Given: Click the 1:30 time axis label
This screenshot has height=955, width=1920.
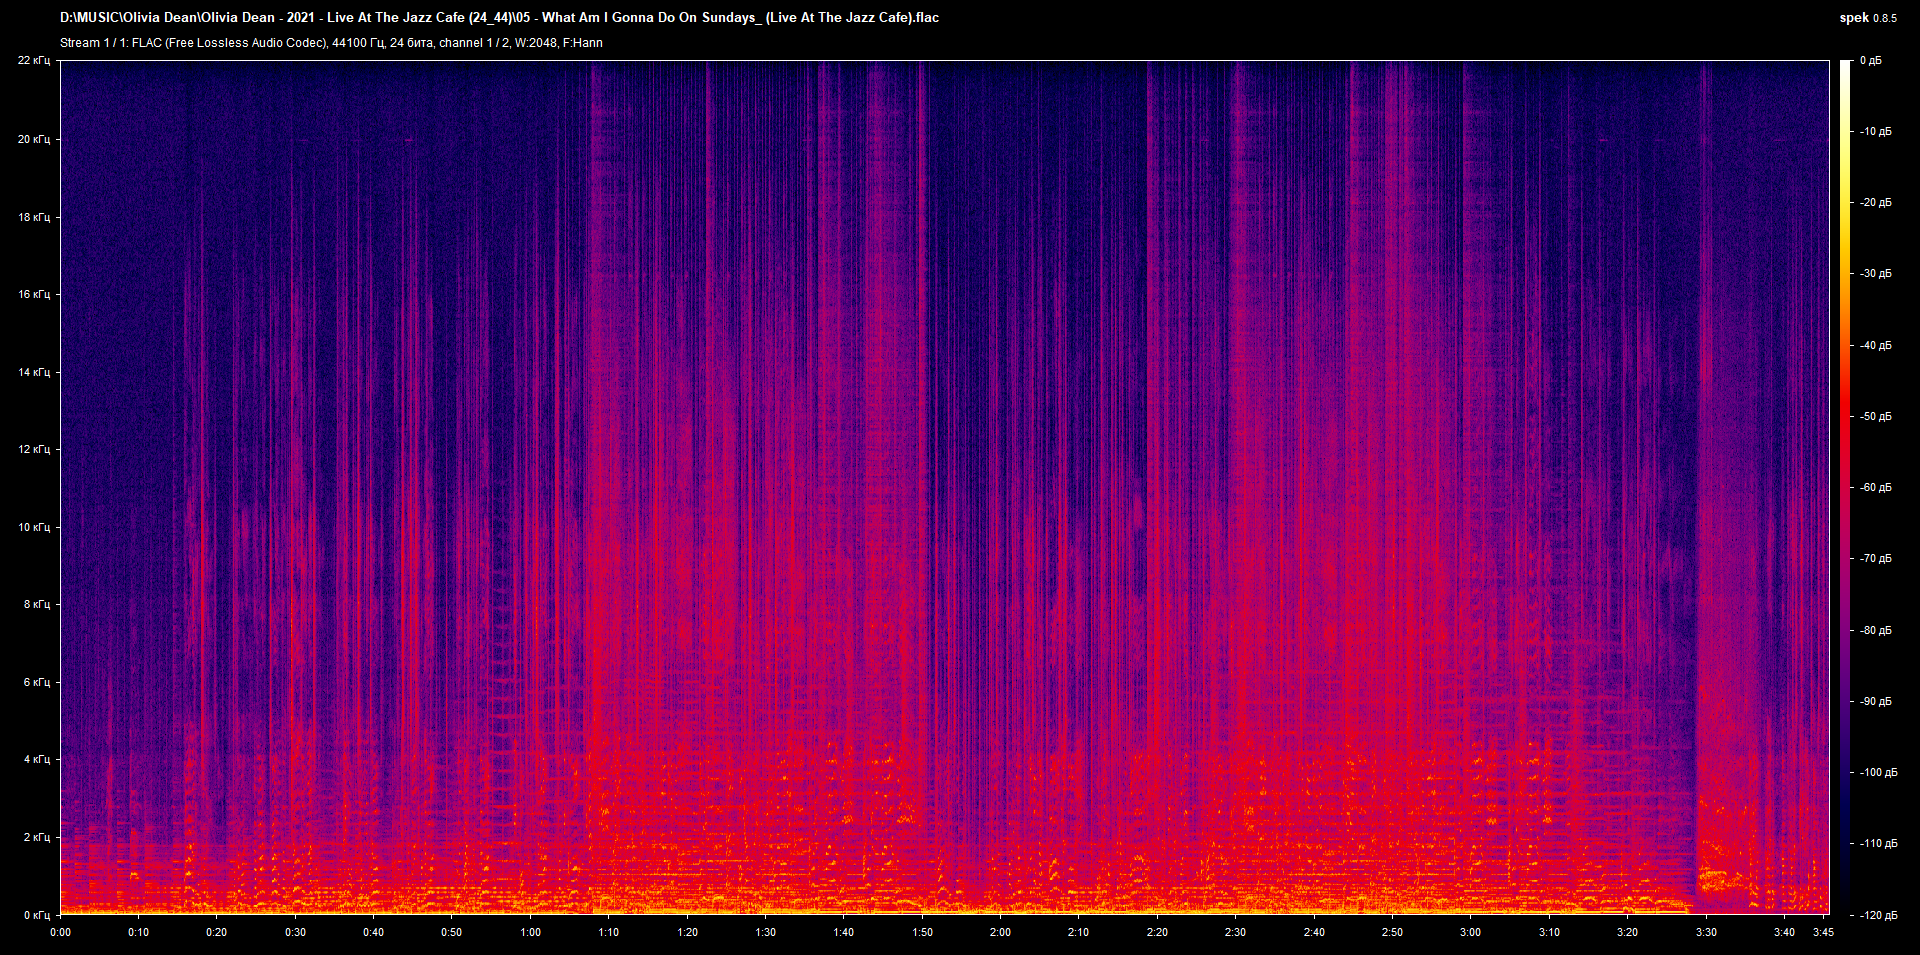Looking at the screenshot, I should (x=765, y=932).
